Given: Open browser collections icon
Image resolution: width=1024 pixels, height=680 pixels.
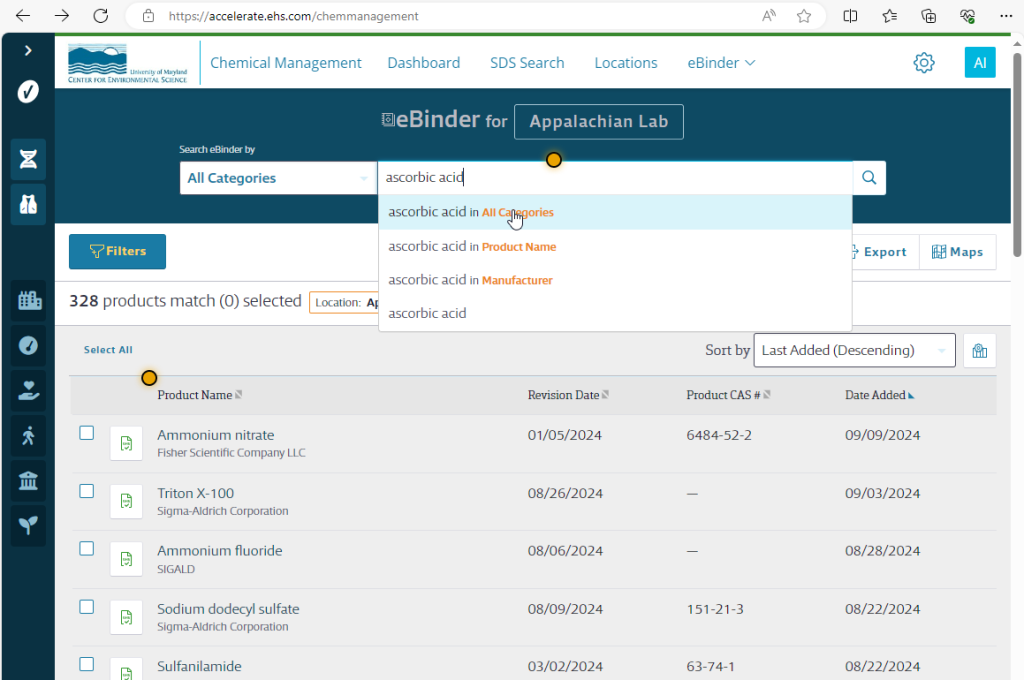Looking at the screenshot, I should click(x=929, y=16).
